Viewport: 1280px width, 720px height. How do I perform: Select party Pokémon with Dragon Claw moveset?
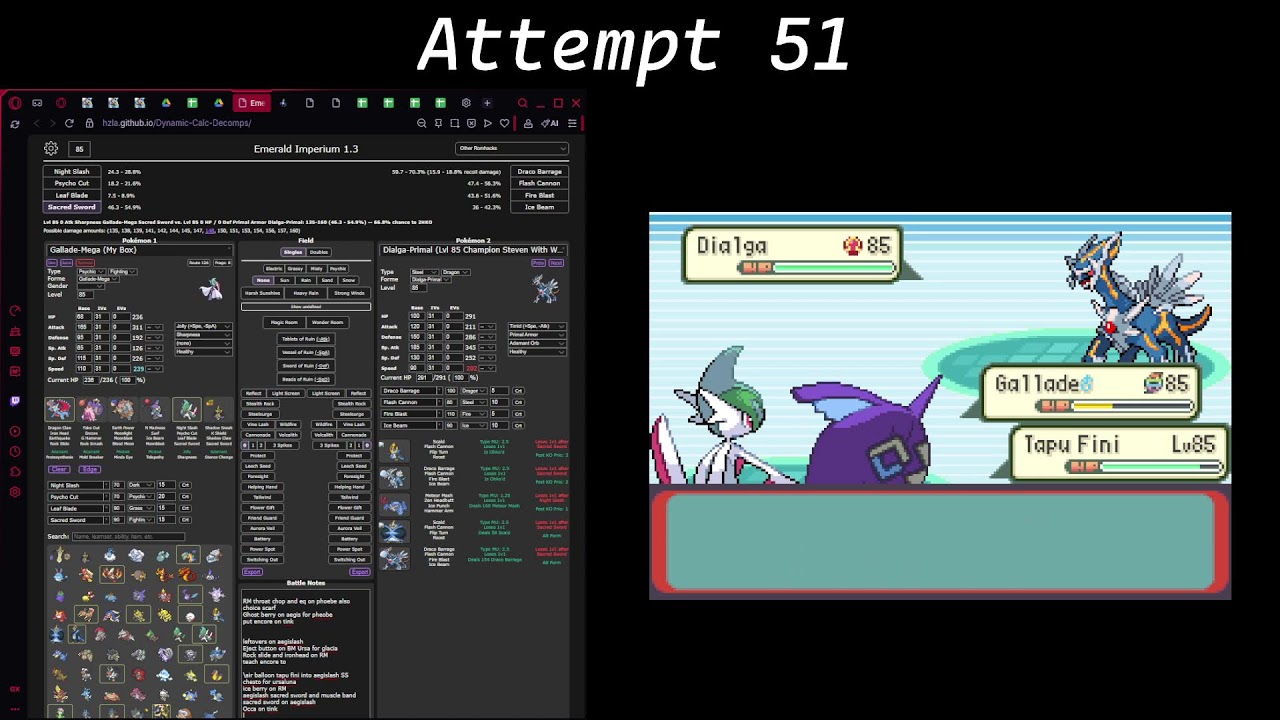[59, 410]
